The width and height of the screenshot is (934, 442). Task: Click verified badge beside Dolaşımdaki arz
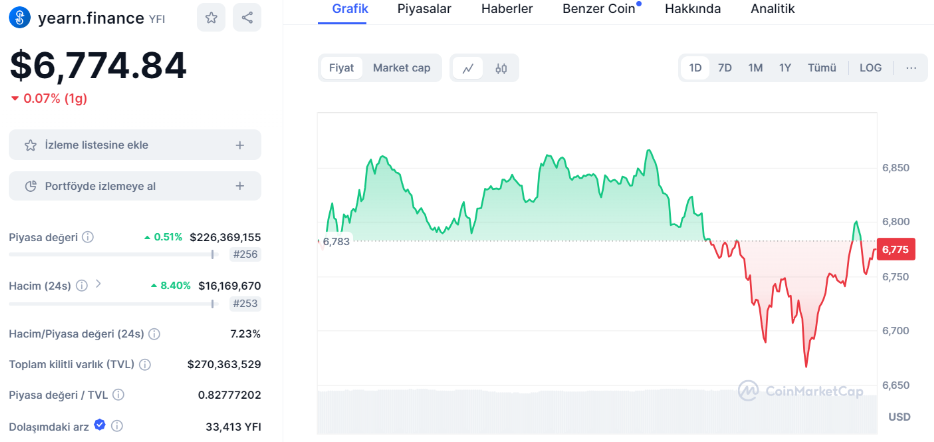100,425
